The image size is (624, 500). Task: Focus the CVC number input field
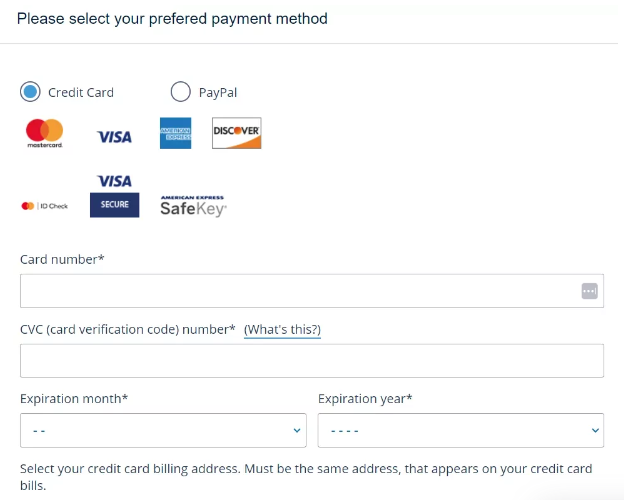(312, 361)
